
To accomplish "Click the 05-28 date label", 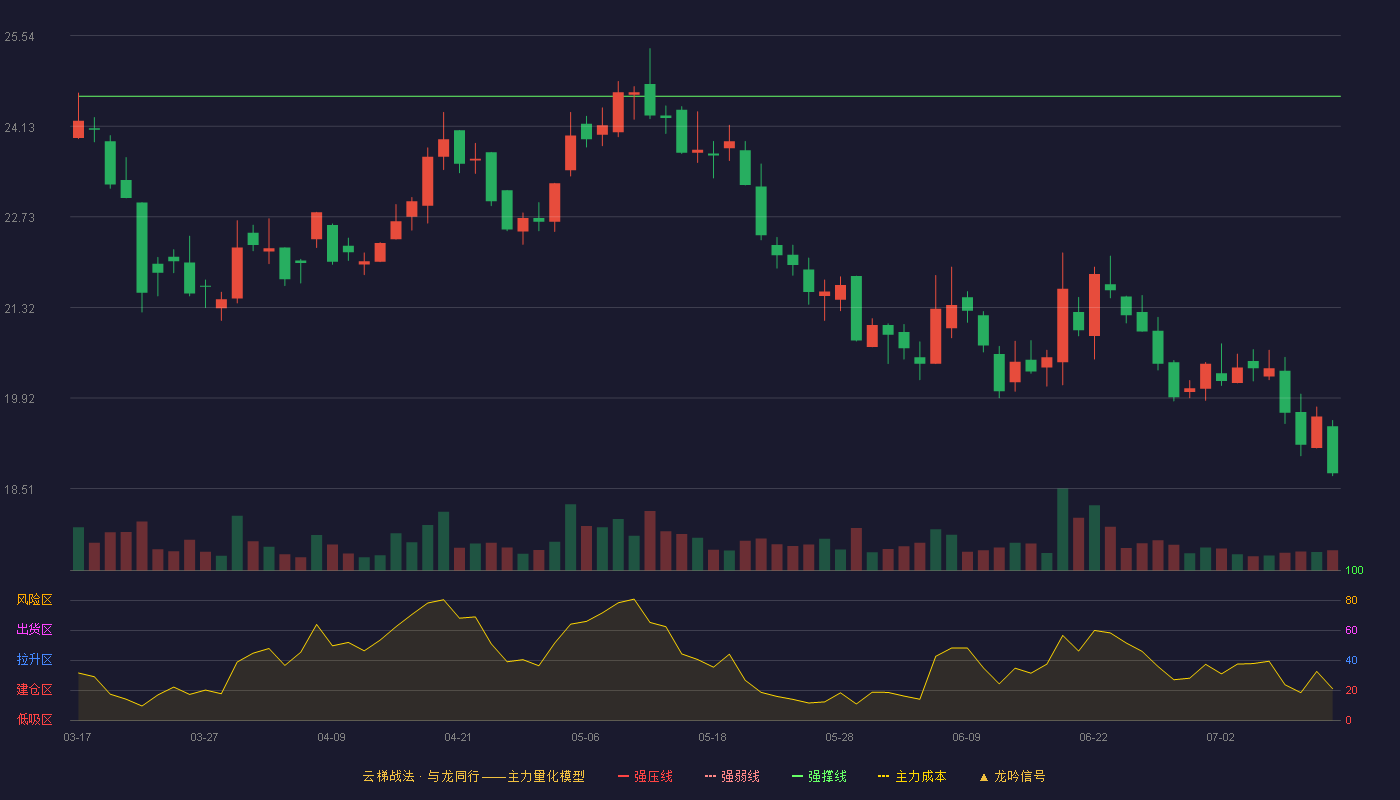I will [x=840, y=737].
